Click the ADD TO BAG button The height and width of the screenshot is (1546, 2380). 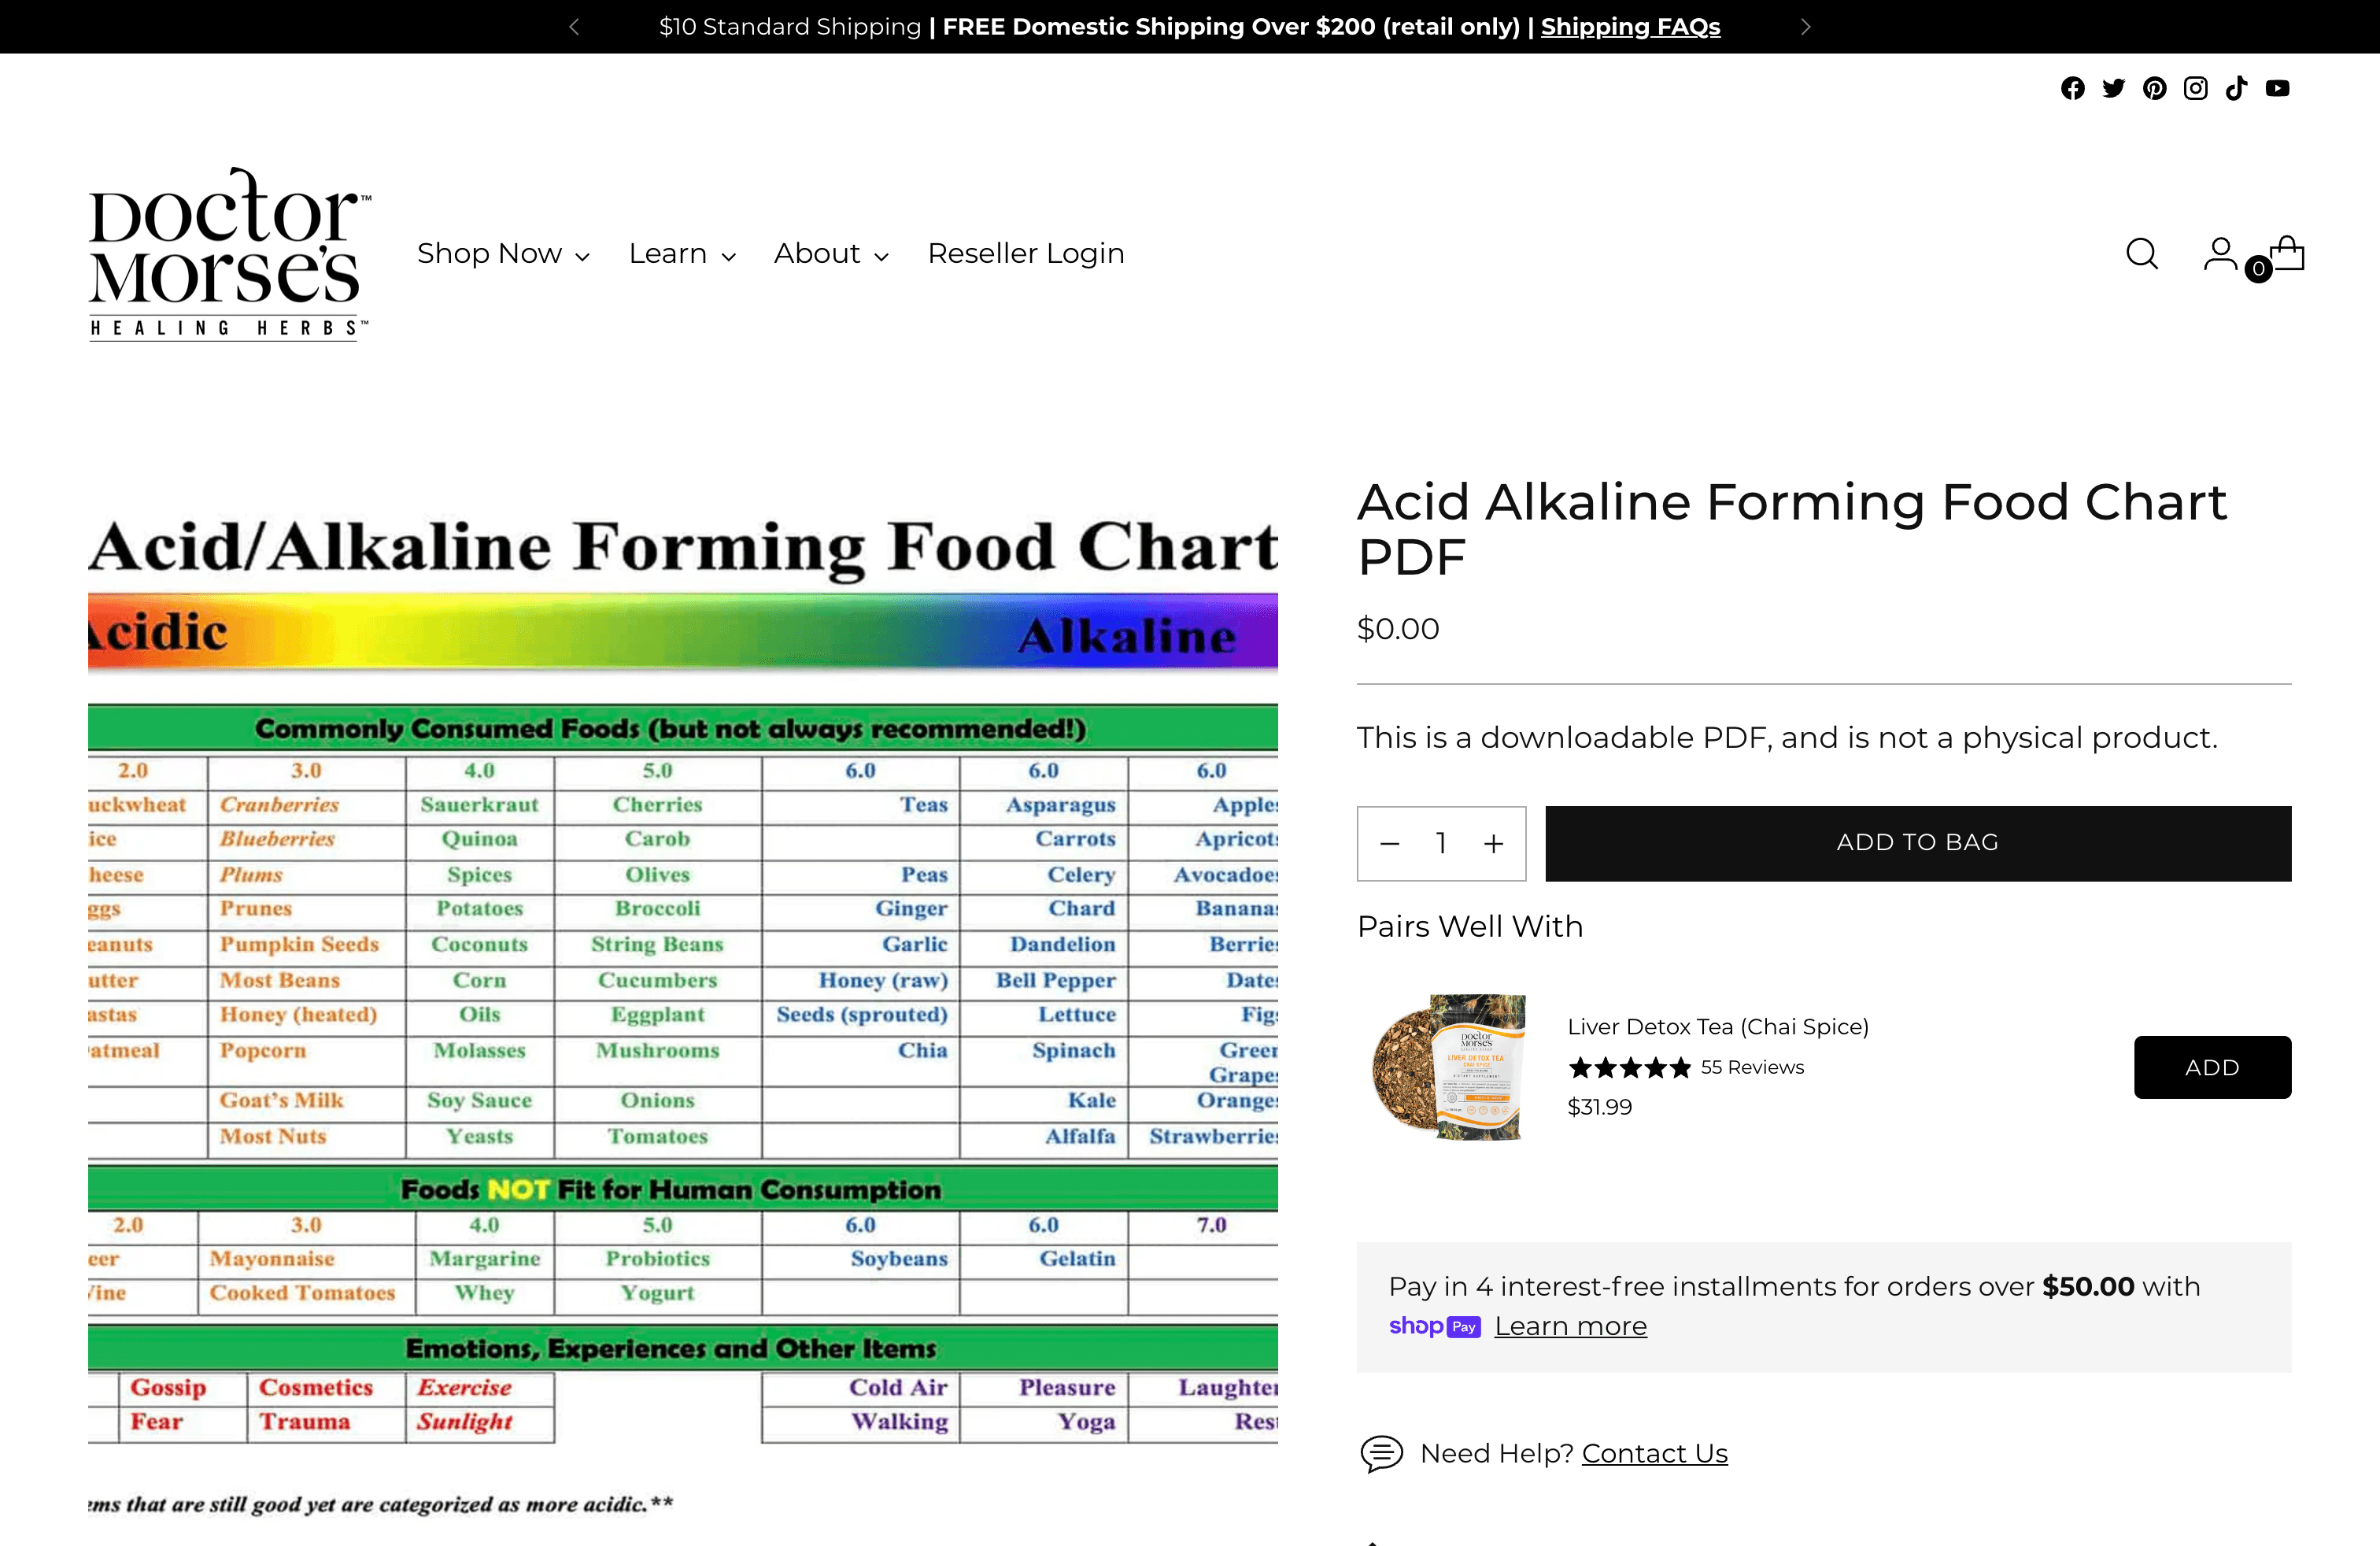click(1917, 843)
